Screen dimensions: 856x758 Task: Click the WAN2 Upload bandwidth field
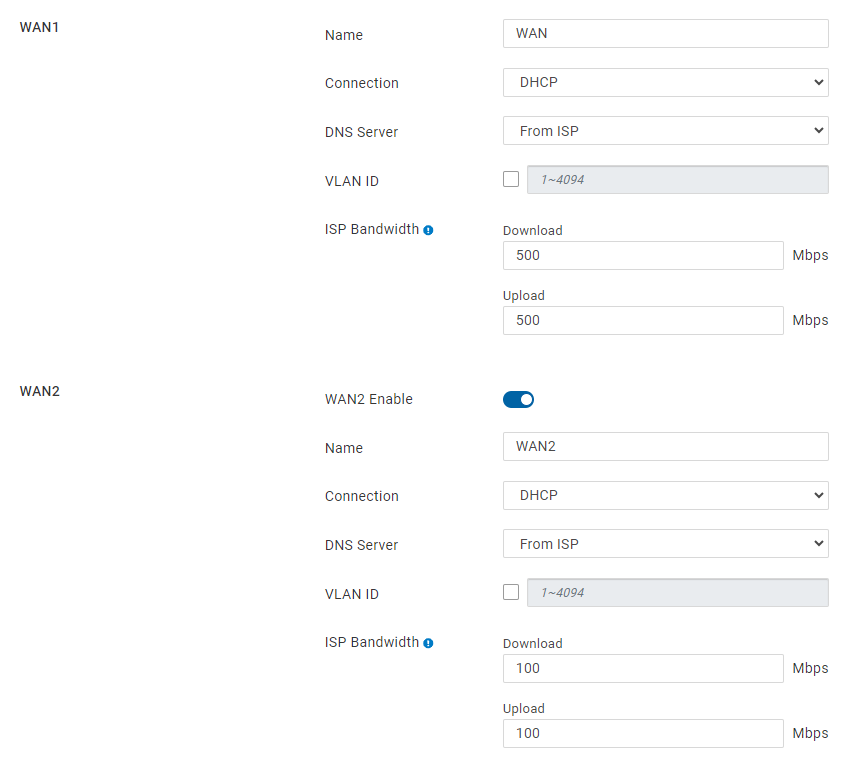coord(642,734)
